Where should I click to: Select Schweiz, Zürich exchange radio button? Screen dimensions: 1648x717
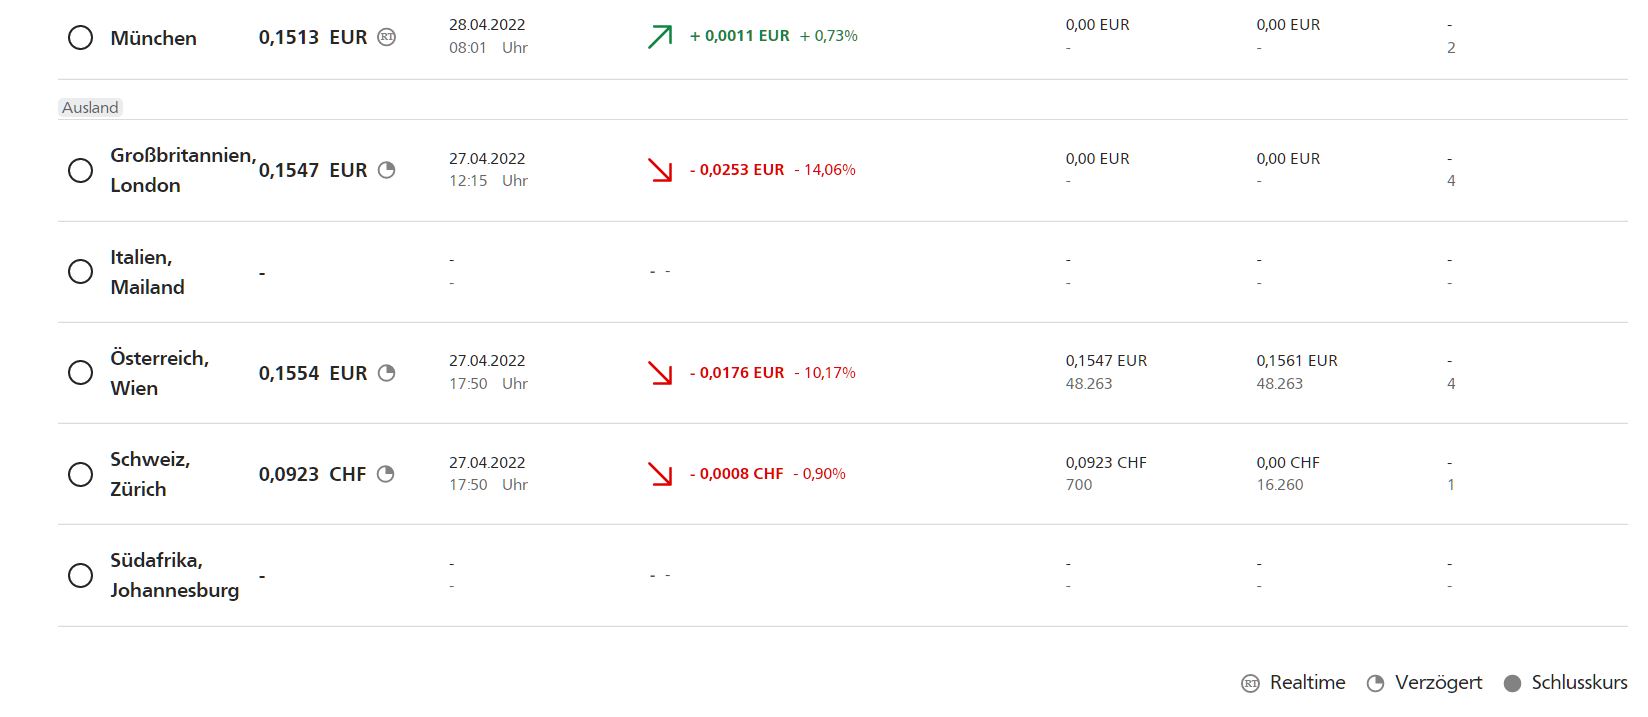tap(80, 474)
